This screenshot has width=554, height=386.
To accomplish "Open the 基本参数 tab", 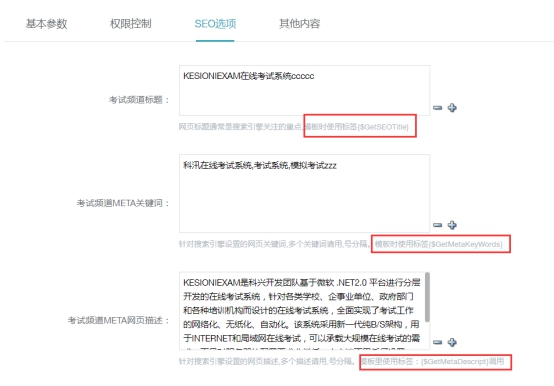I will pos(46,24).
